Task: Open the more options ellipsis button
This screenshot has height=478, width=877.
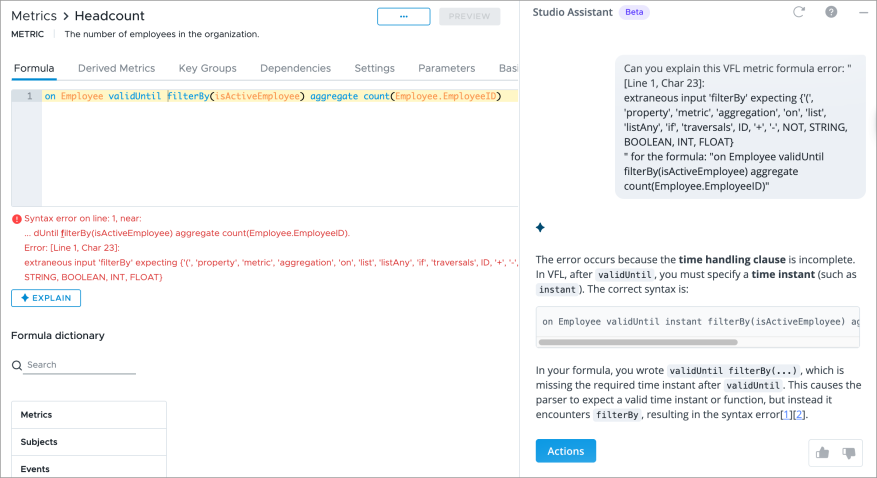Action: [x=403, y=16]
